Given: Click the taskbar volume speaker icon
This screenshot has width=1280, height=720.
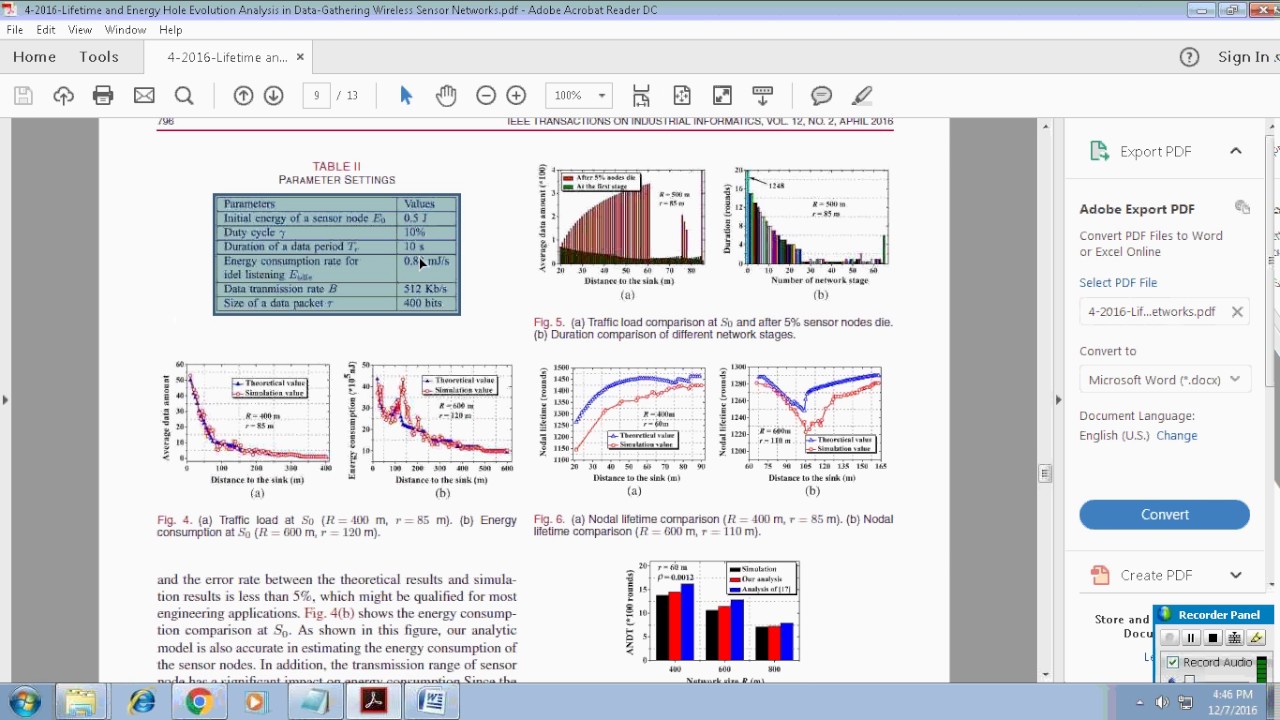Looking at the screenshot, I should (1162, 703).
